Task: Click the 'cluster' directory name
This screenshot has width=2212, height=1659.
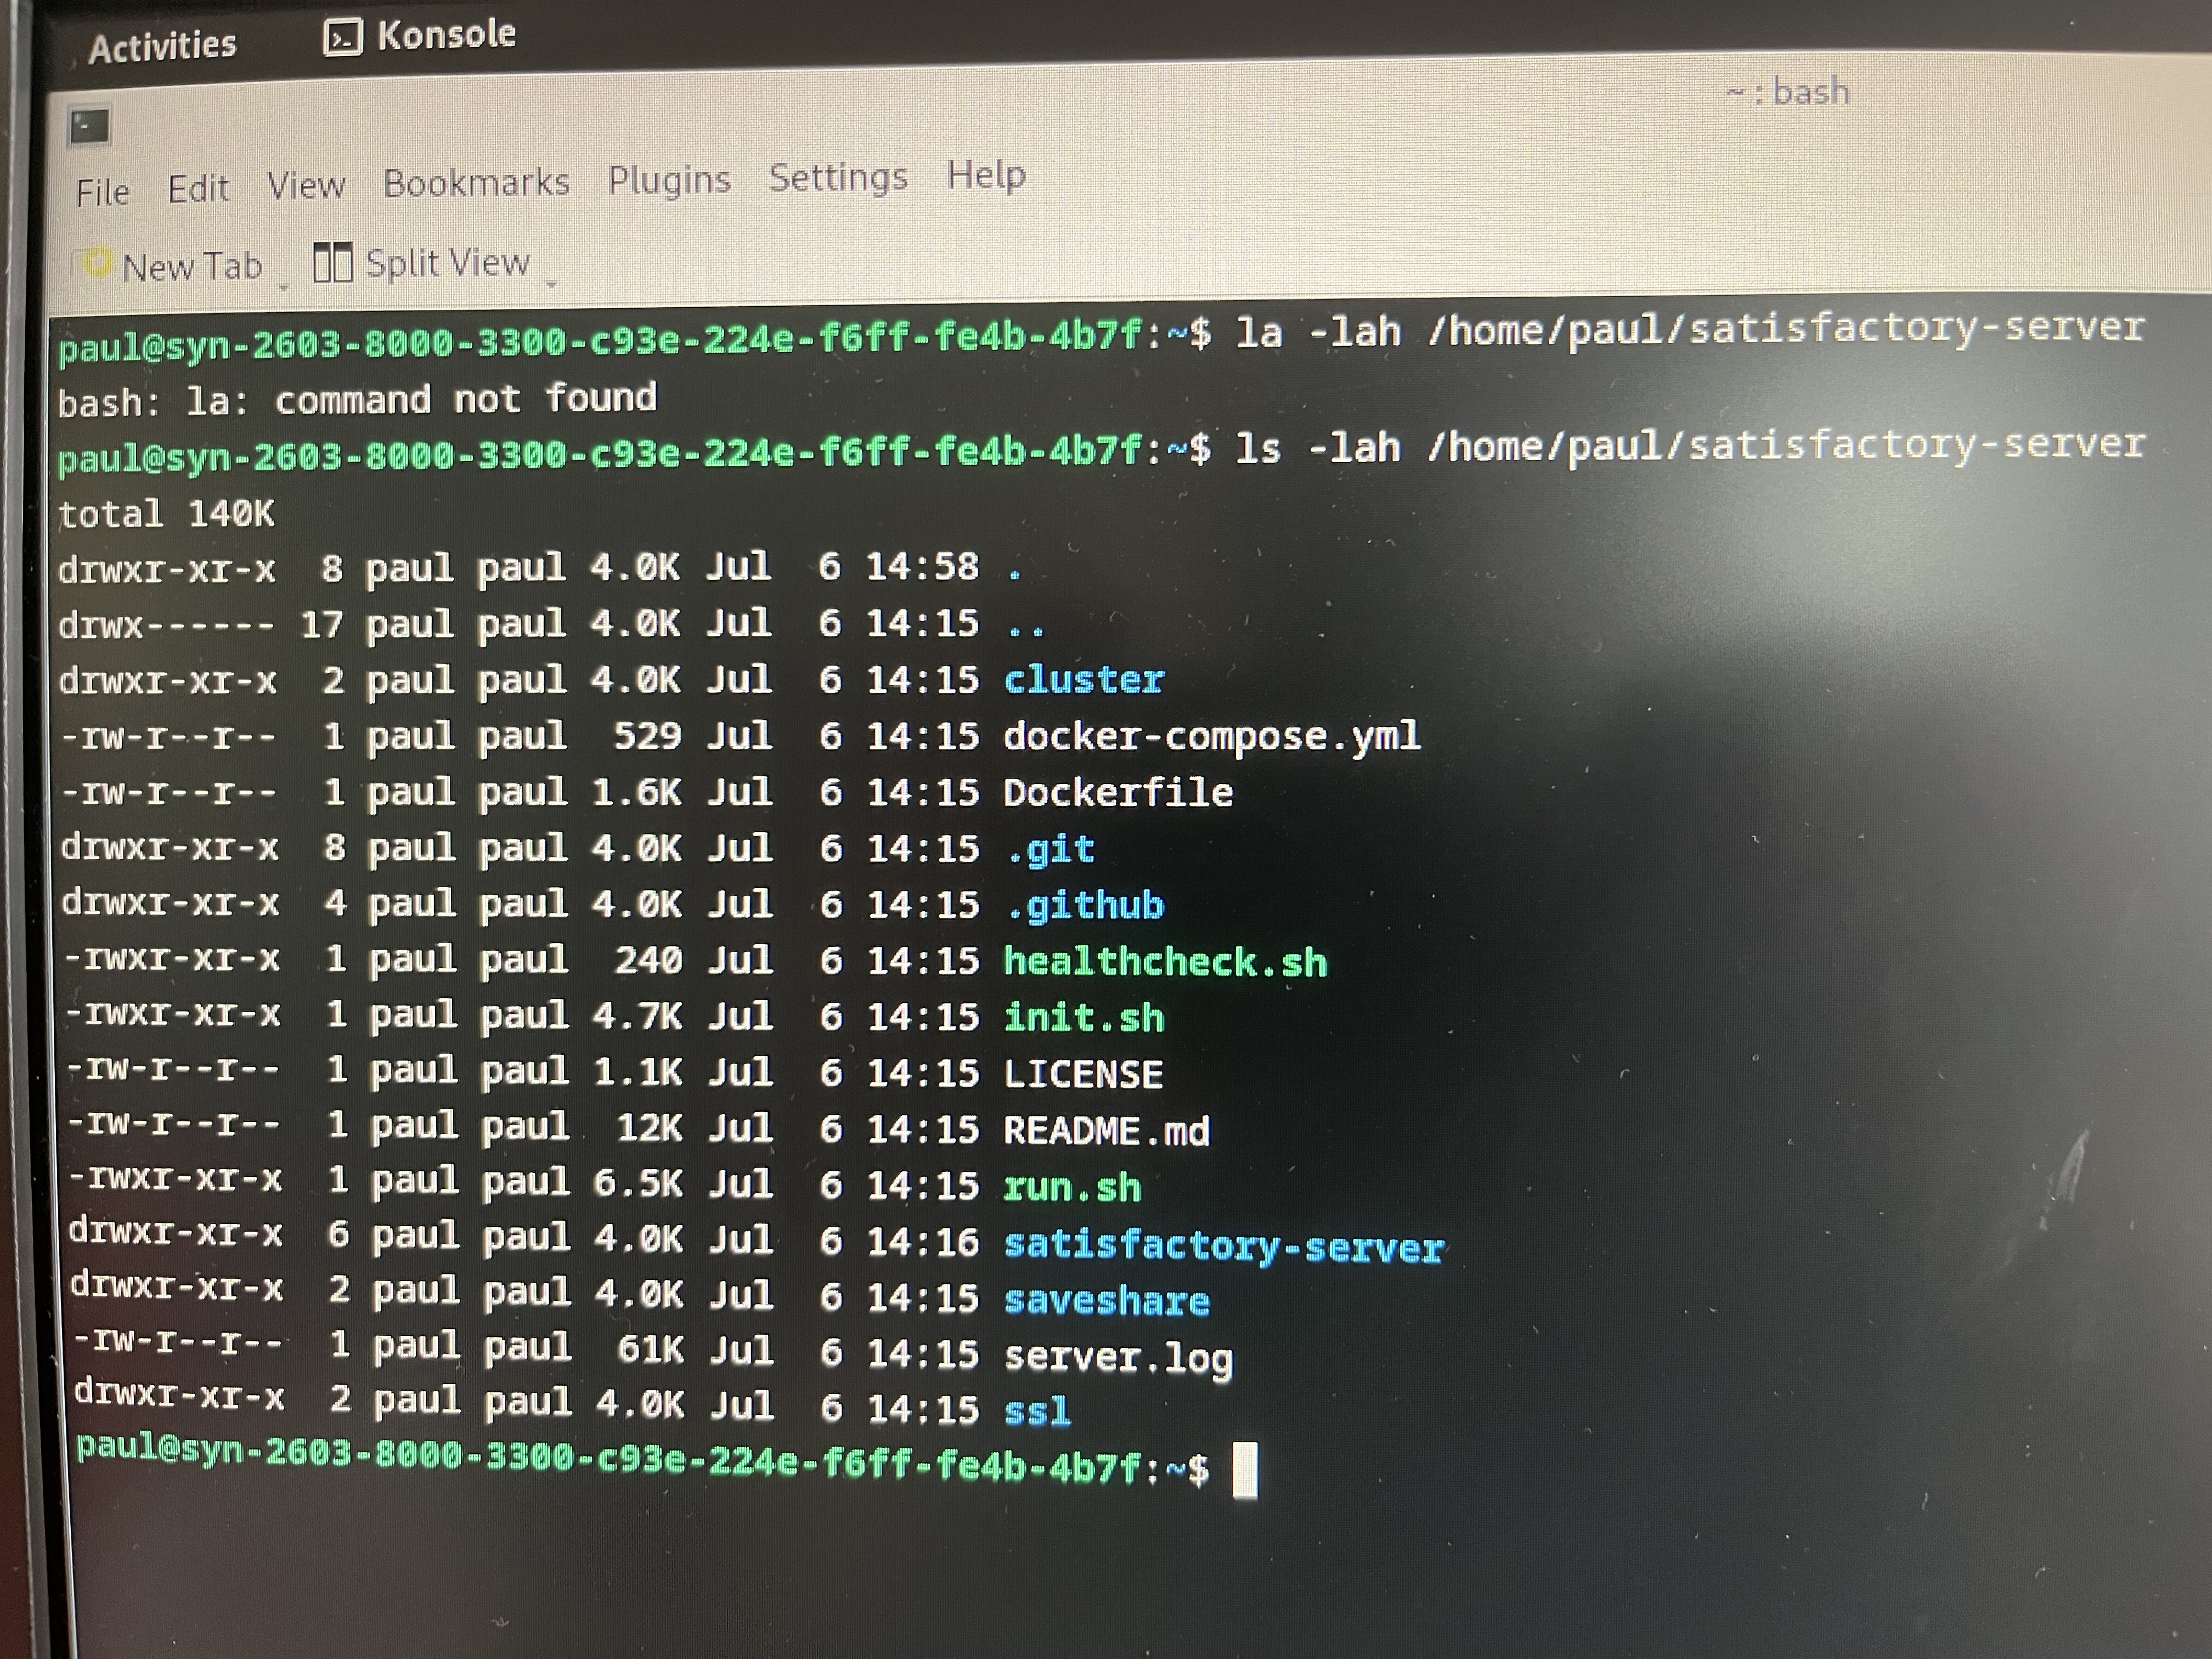Action: (x=1084, y=680)
